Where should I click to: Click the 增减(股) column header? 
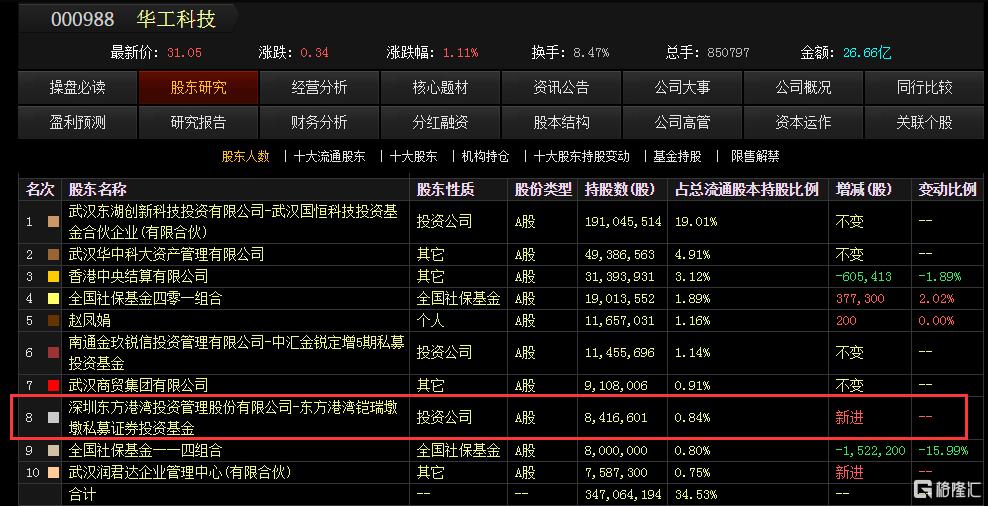click(864, 190)
